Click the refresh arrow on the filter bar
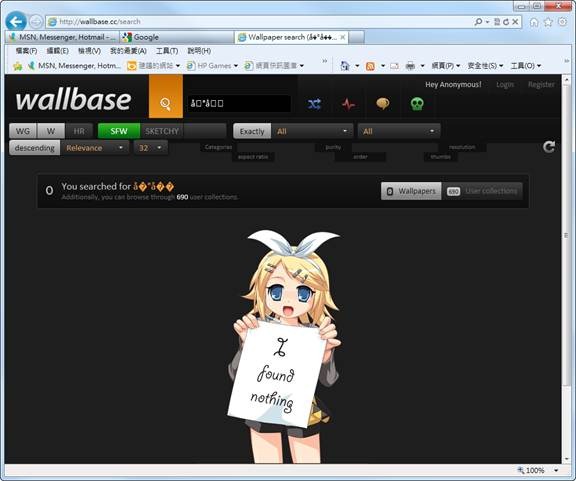The height and width of the screenshot is (481, 576). (549, 147)
